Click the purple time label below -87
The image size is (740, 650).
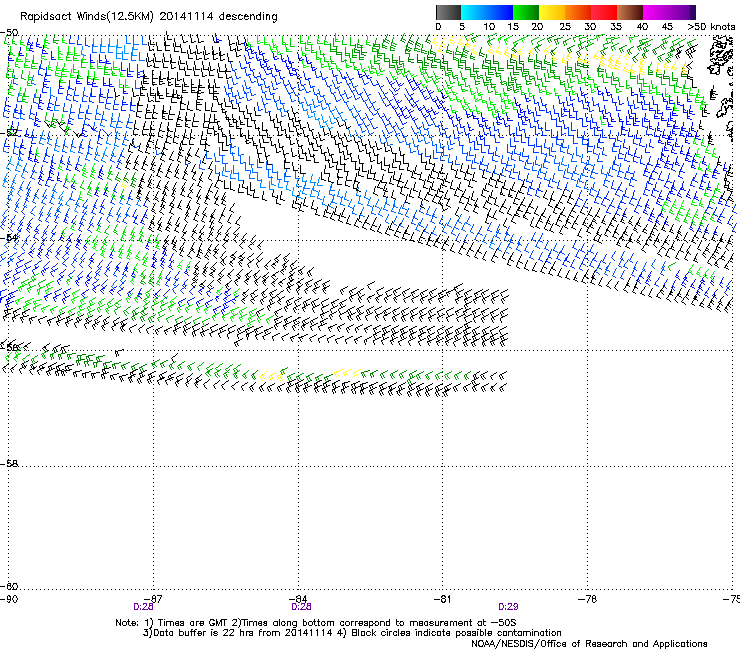[x=143, y=607]
